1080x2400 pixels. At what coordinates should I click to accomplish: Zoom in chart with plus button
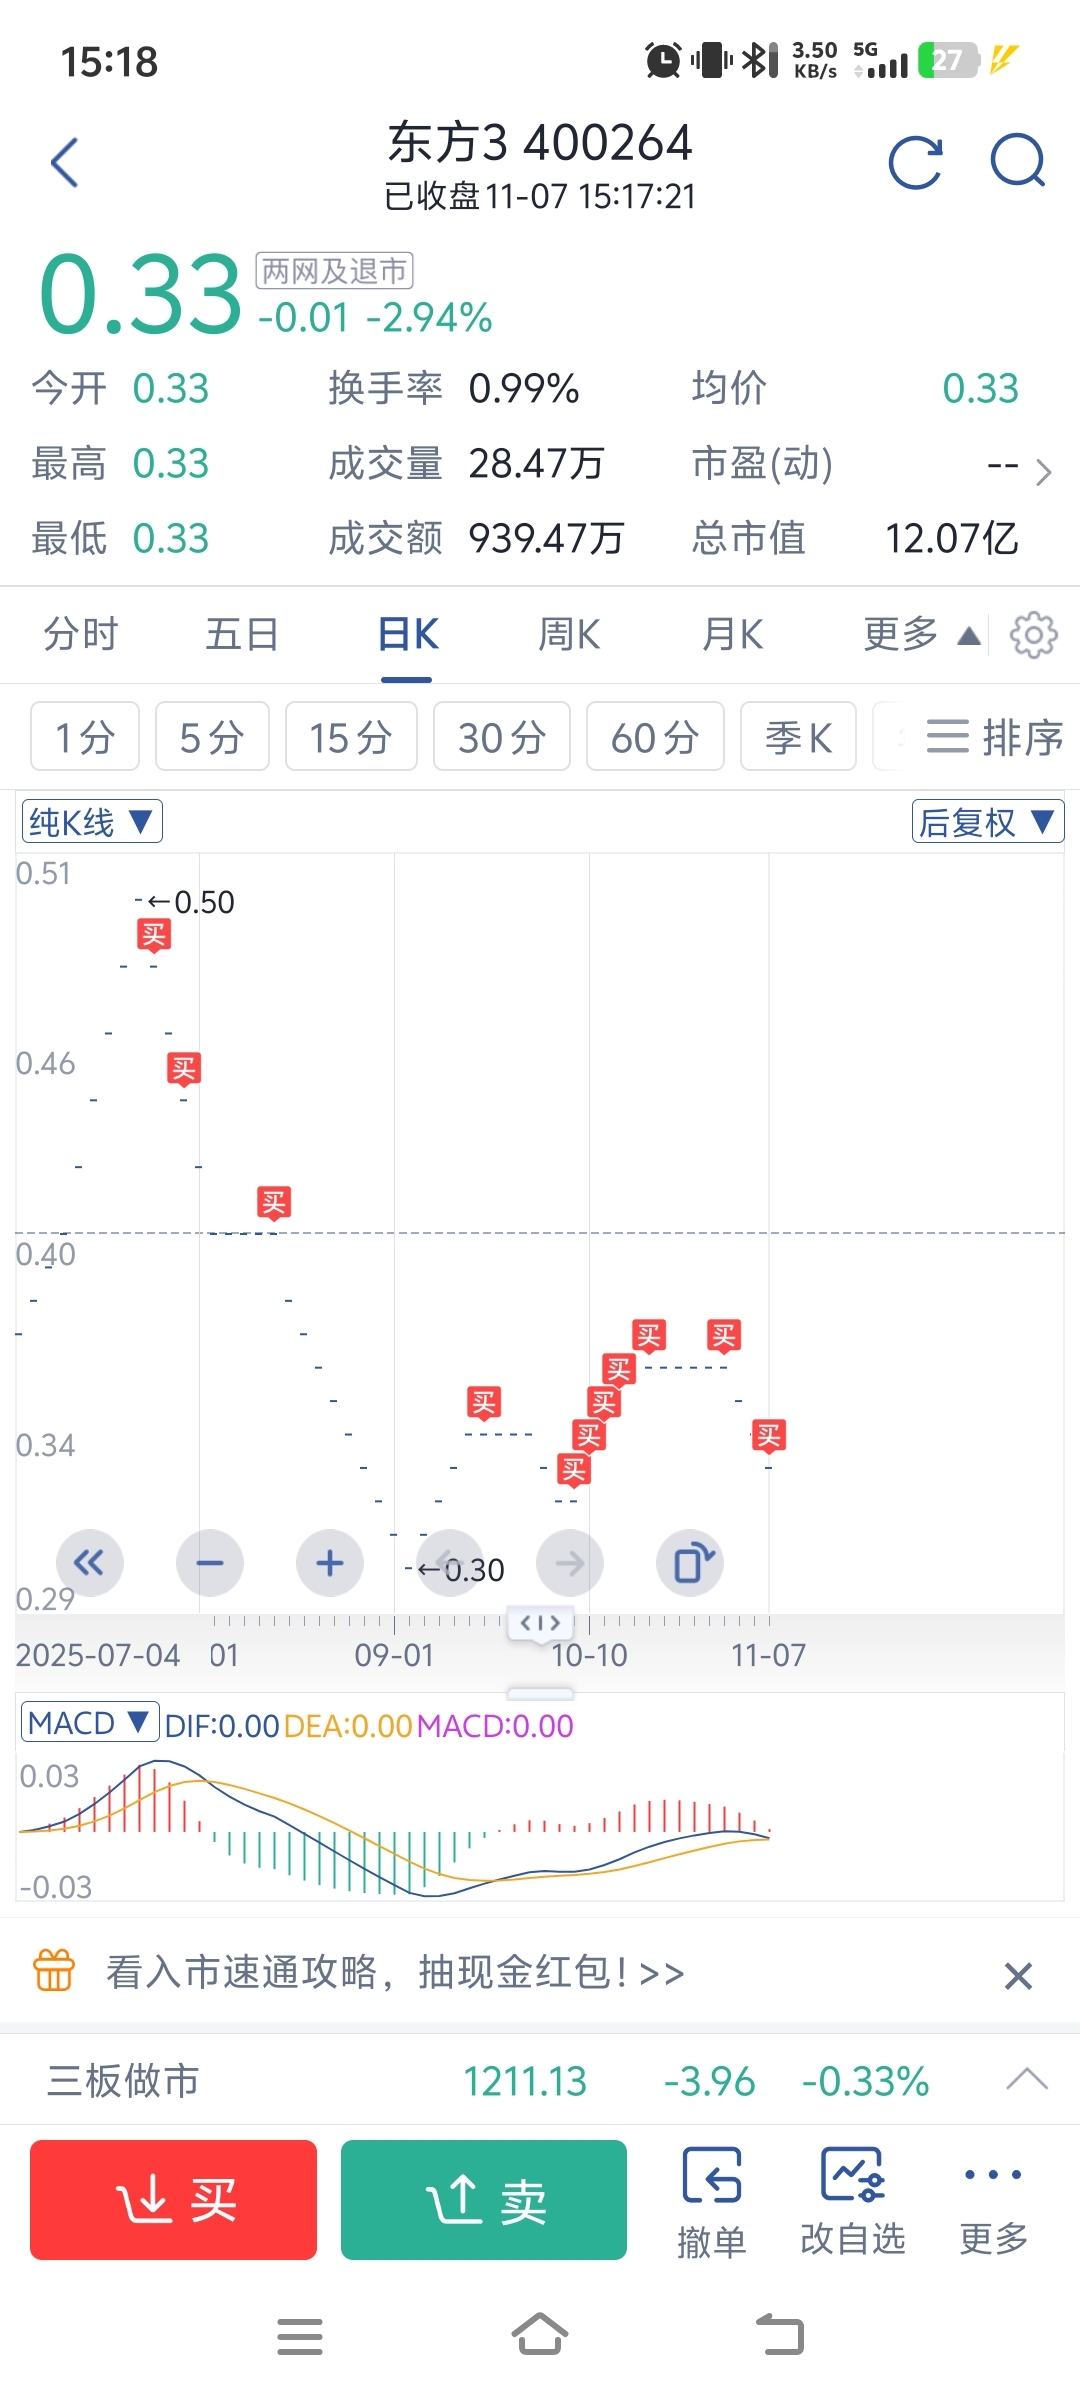click(x=330, y=1563)
